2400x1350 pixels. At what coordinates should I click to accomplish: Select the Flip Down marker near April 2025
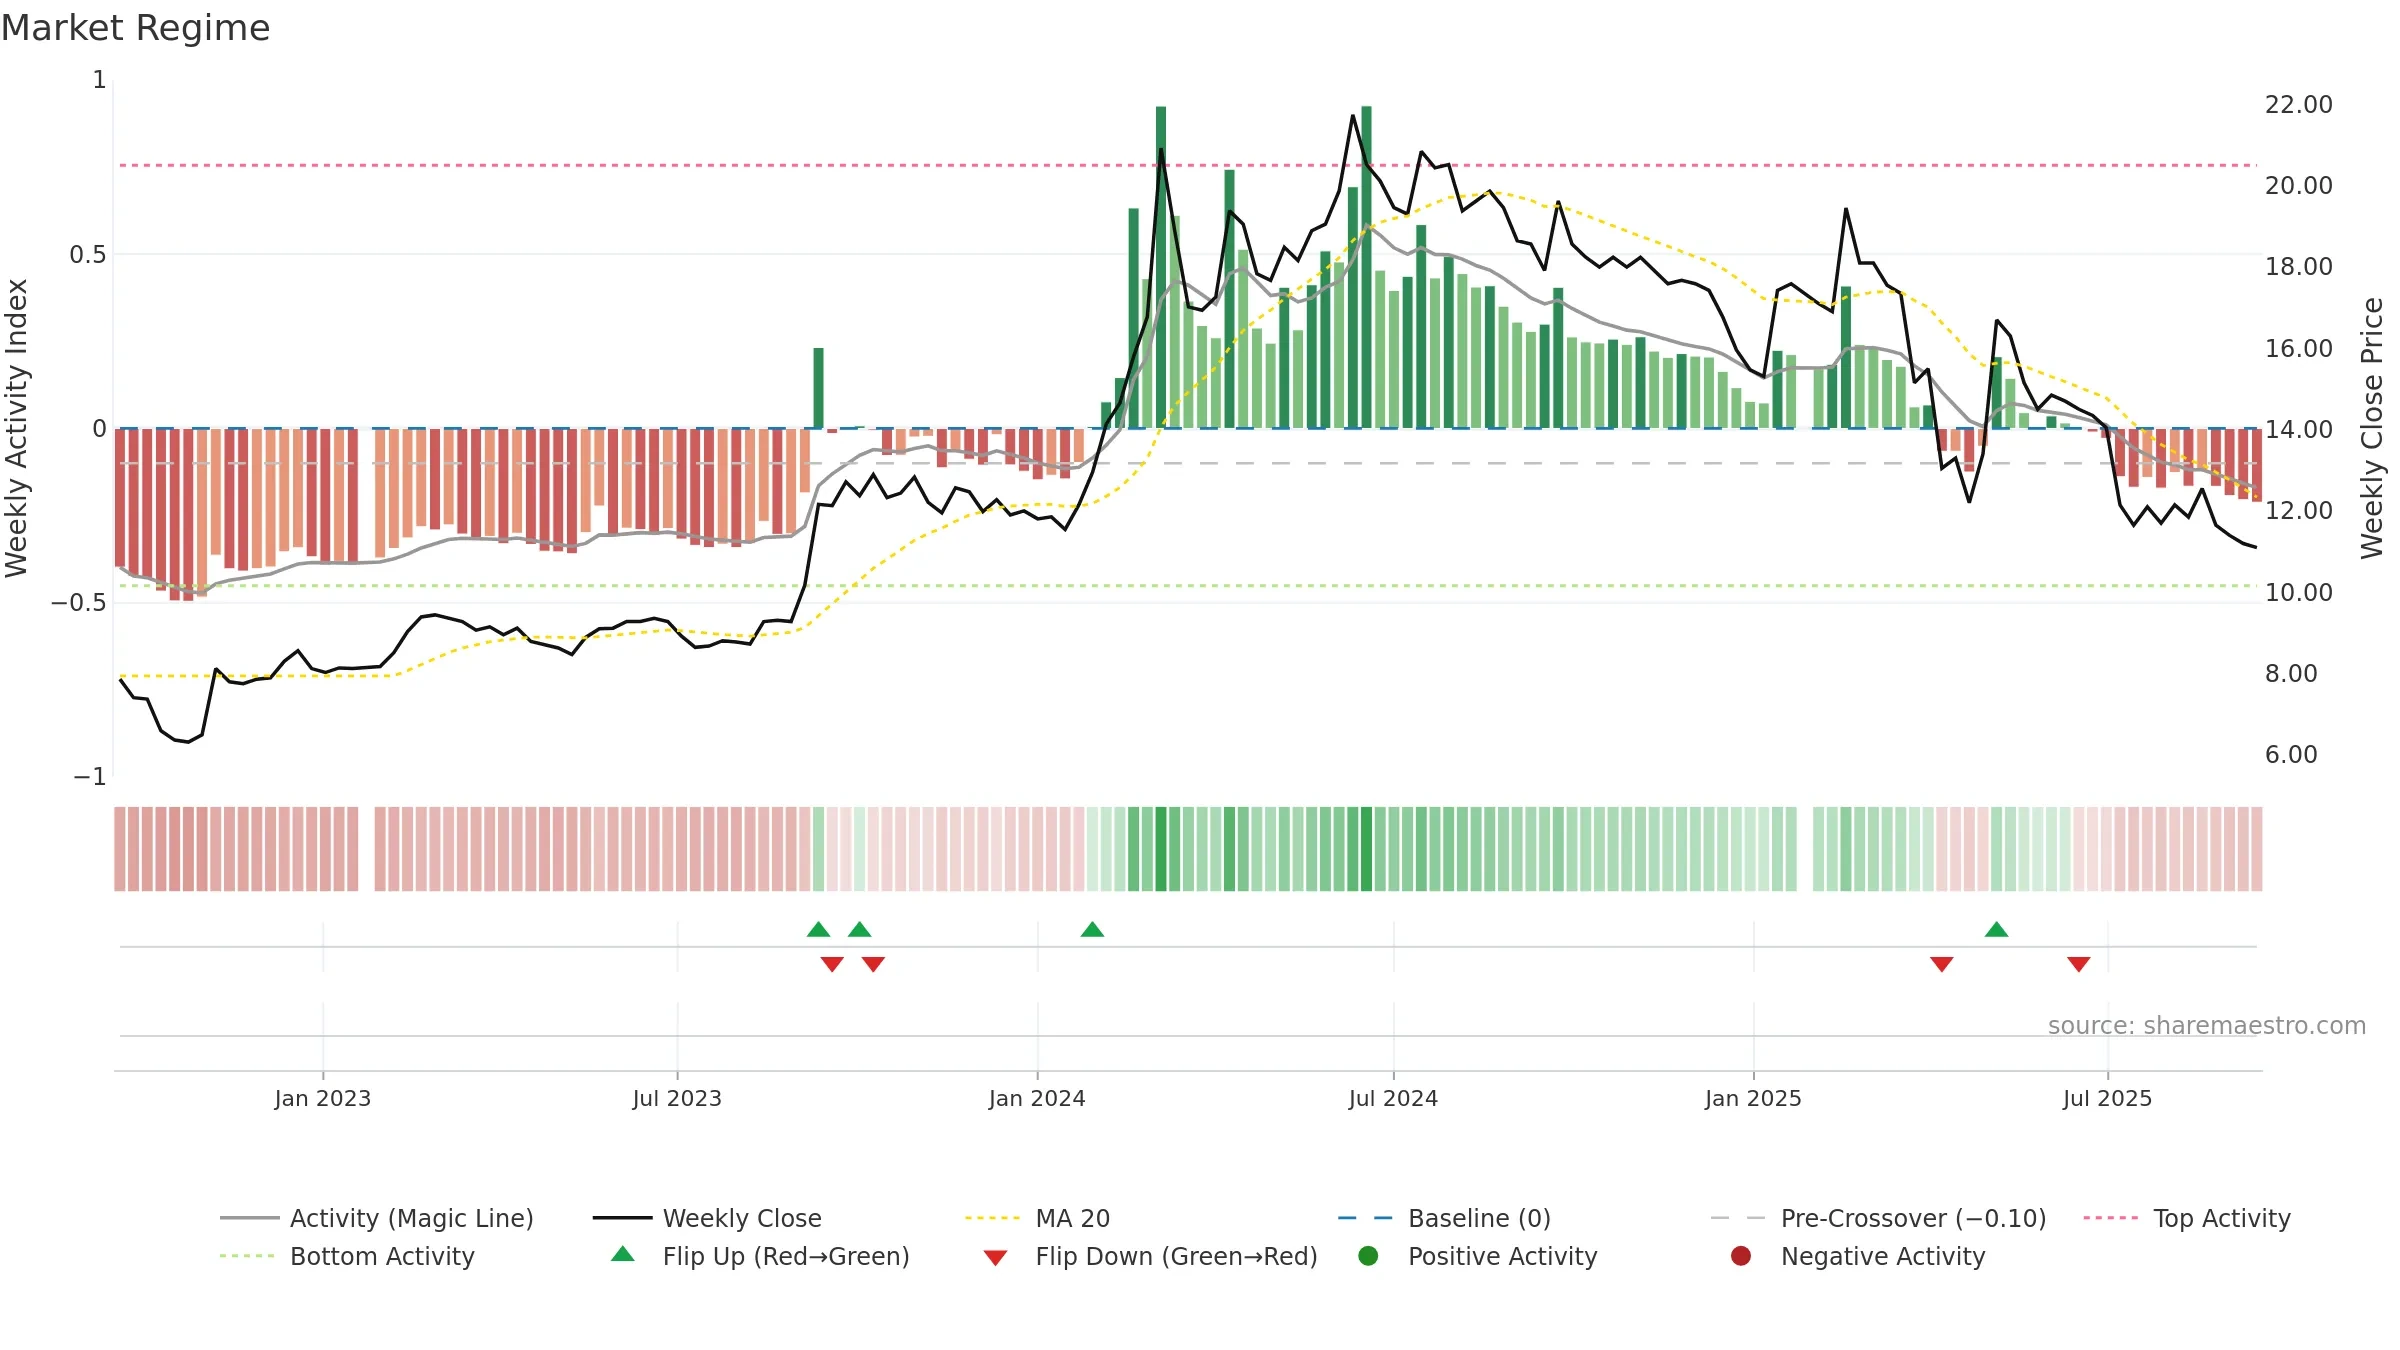pyautogui.click(x=1942, y=964)
